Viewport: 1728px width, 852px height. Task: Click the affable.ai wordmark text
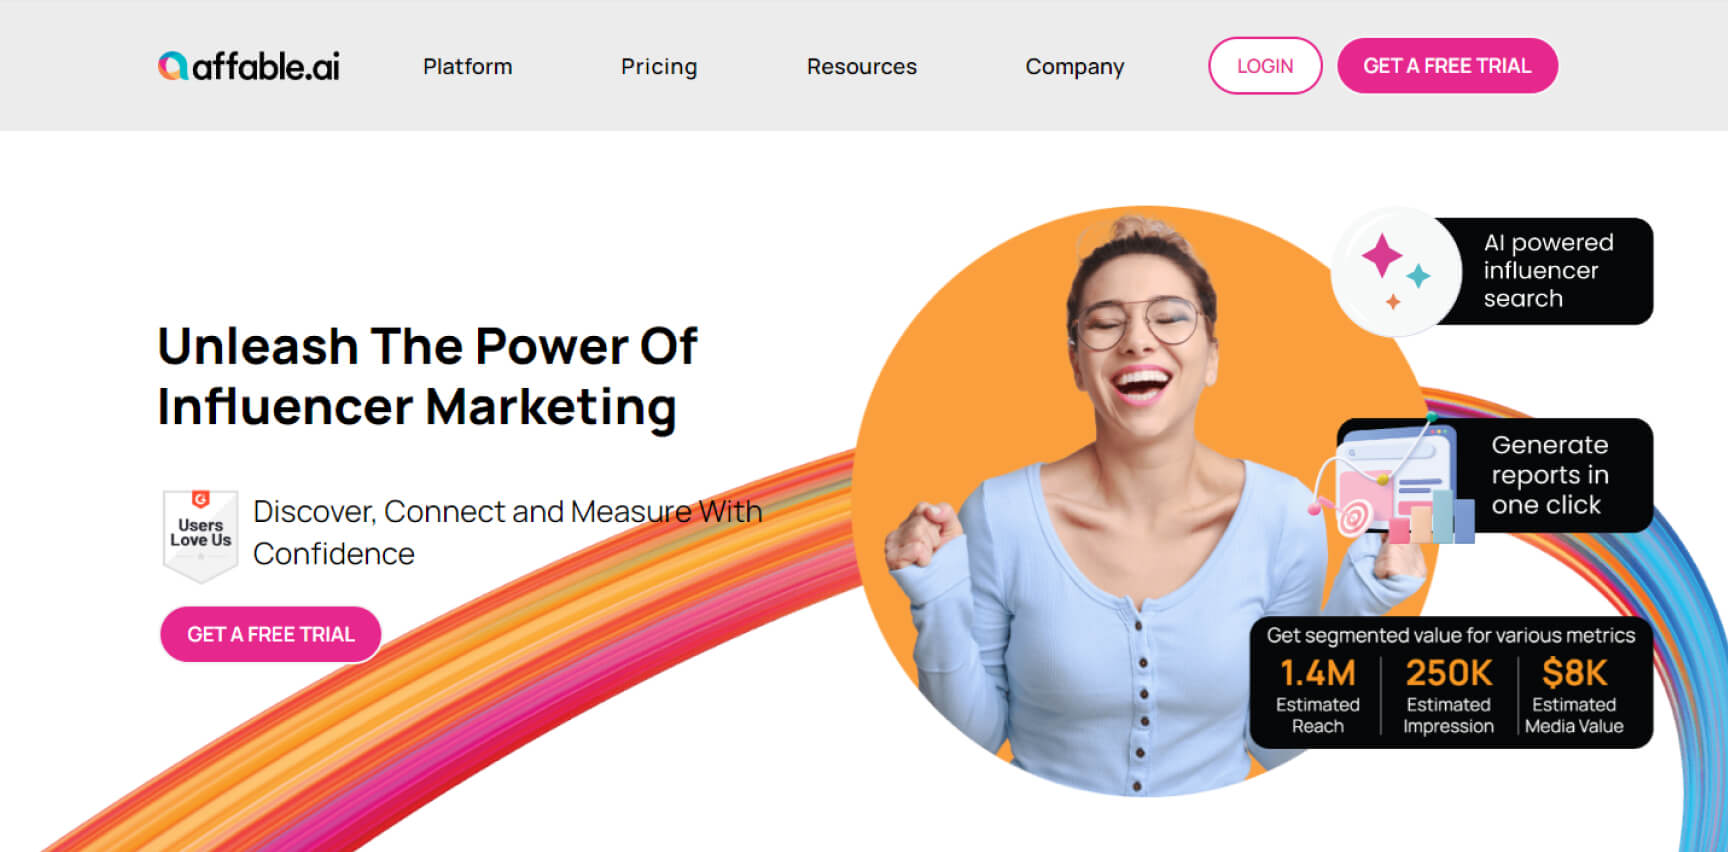point(266,66)
